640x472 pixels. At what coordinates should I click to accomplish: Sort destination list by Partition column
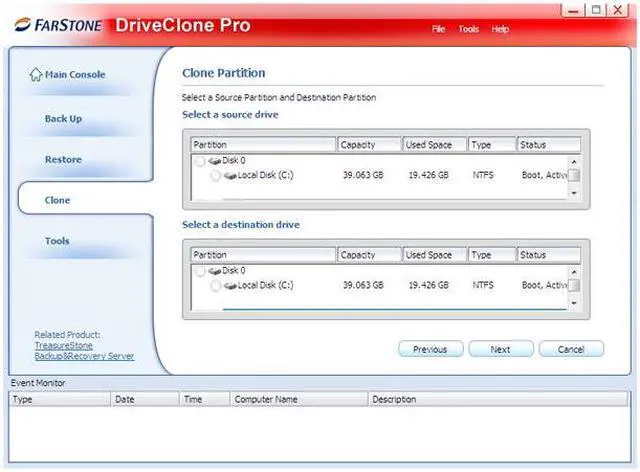[263, 255]
